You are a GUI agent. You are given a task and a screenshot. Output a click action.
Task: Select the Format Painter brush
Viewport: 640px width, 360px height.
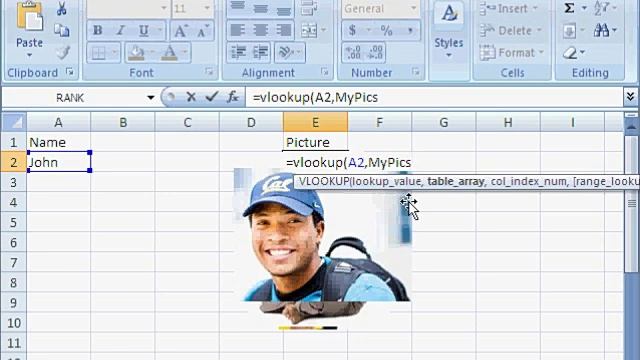pyautogui.click(x=62, y=52)
